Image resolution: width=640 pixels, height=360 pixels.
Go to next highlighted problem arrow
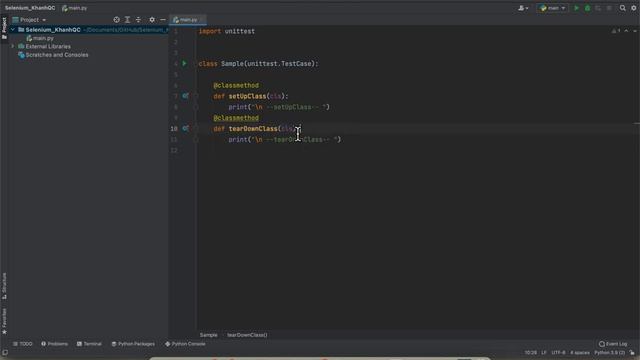pos(635,31)
